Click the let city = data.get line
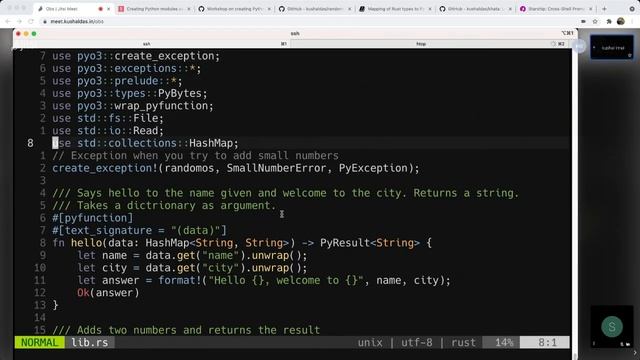 point(192,268)
